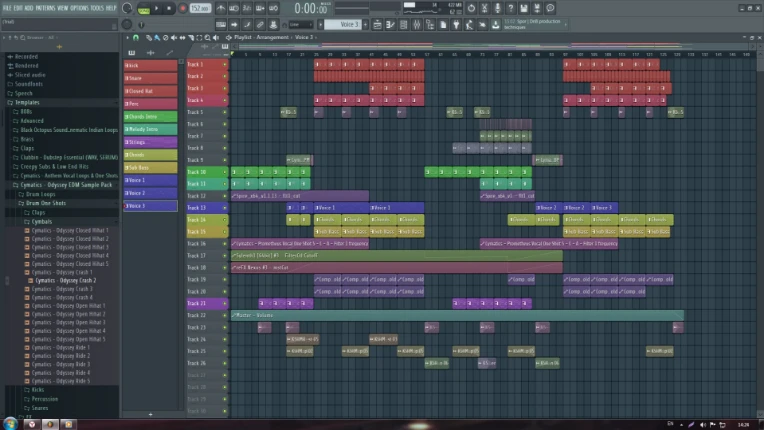Screen dimensions: 764x430
Task: Click the Stop transport button
Action: [x=169, y=8]
